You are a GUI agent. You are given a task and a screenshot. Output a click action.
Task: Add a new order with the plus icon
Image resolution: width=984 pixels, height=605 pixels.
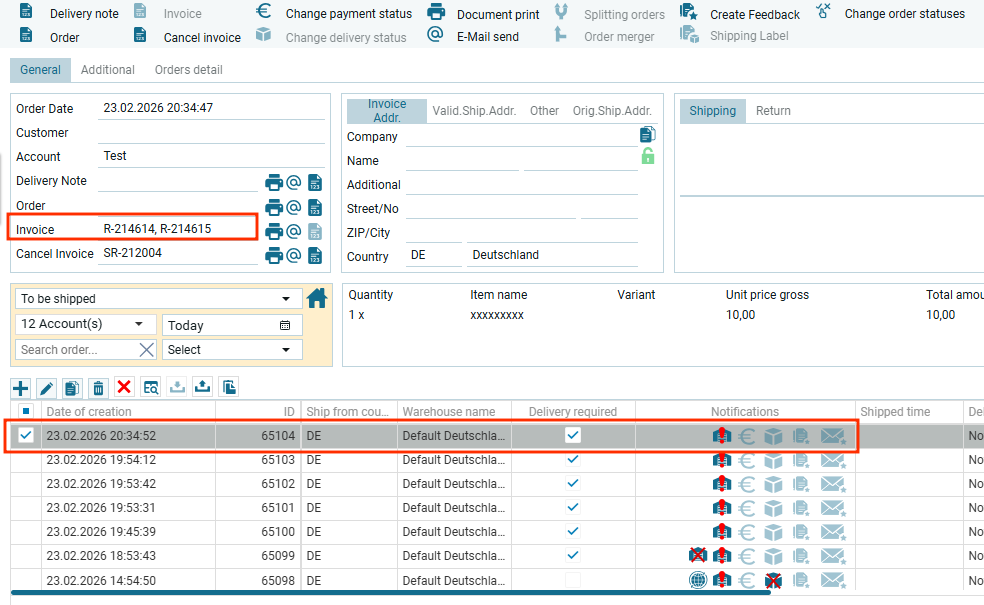coord(20,388)
